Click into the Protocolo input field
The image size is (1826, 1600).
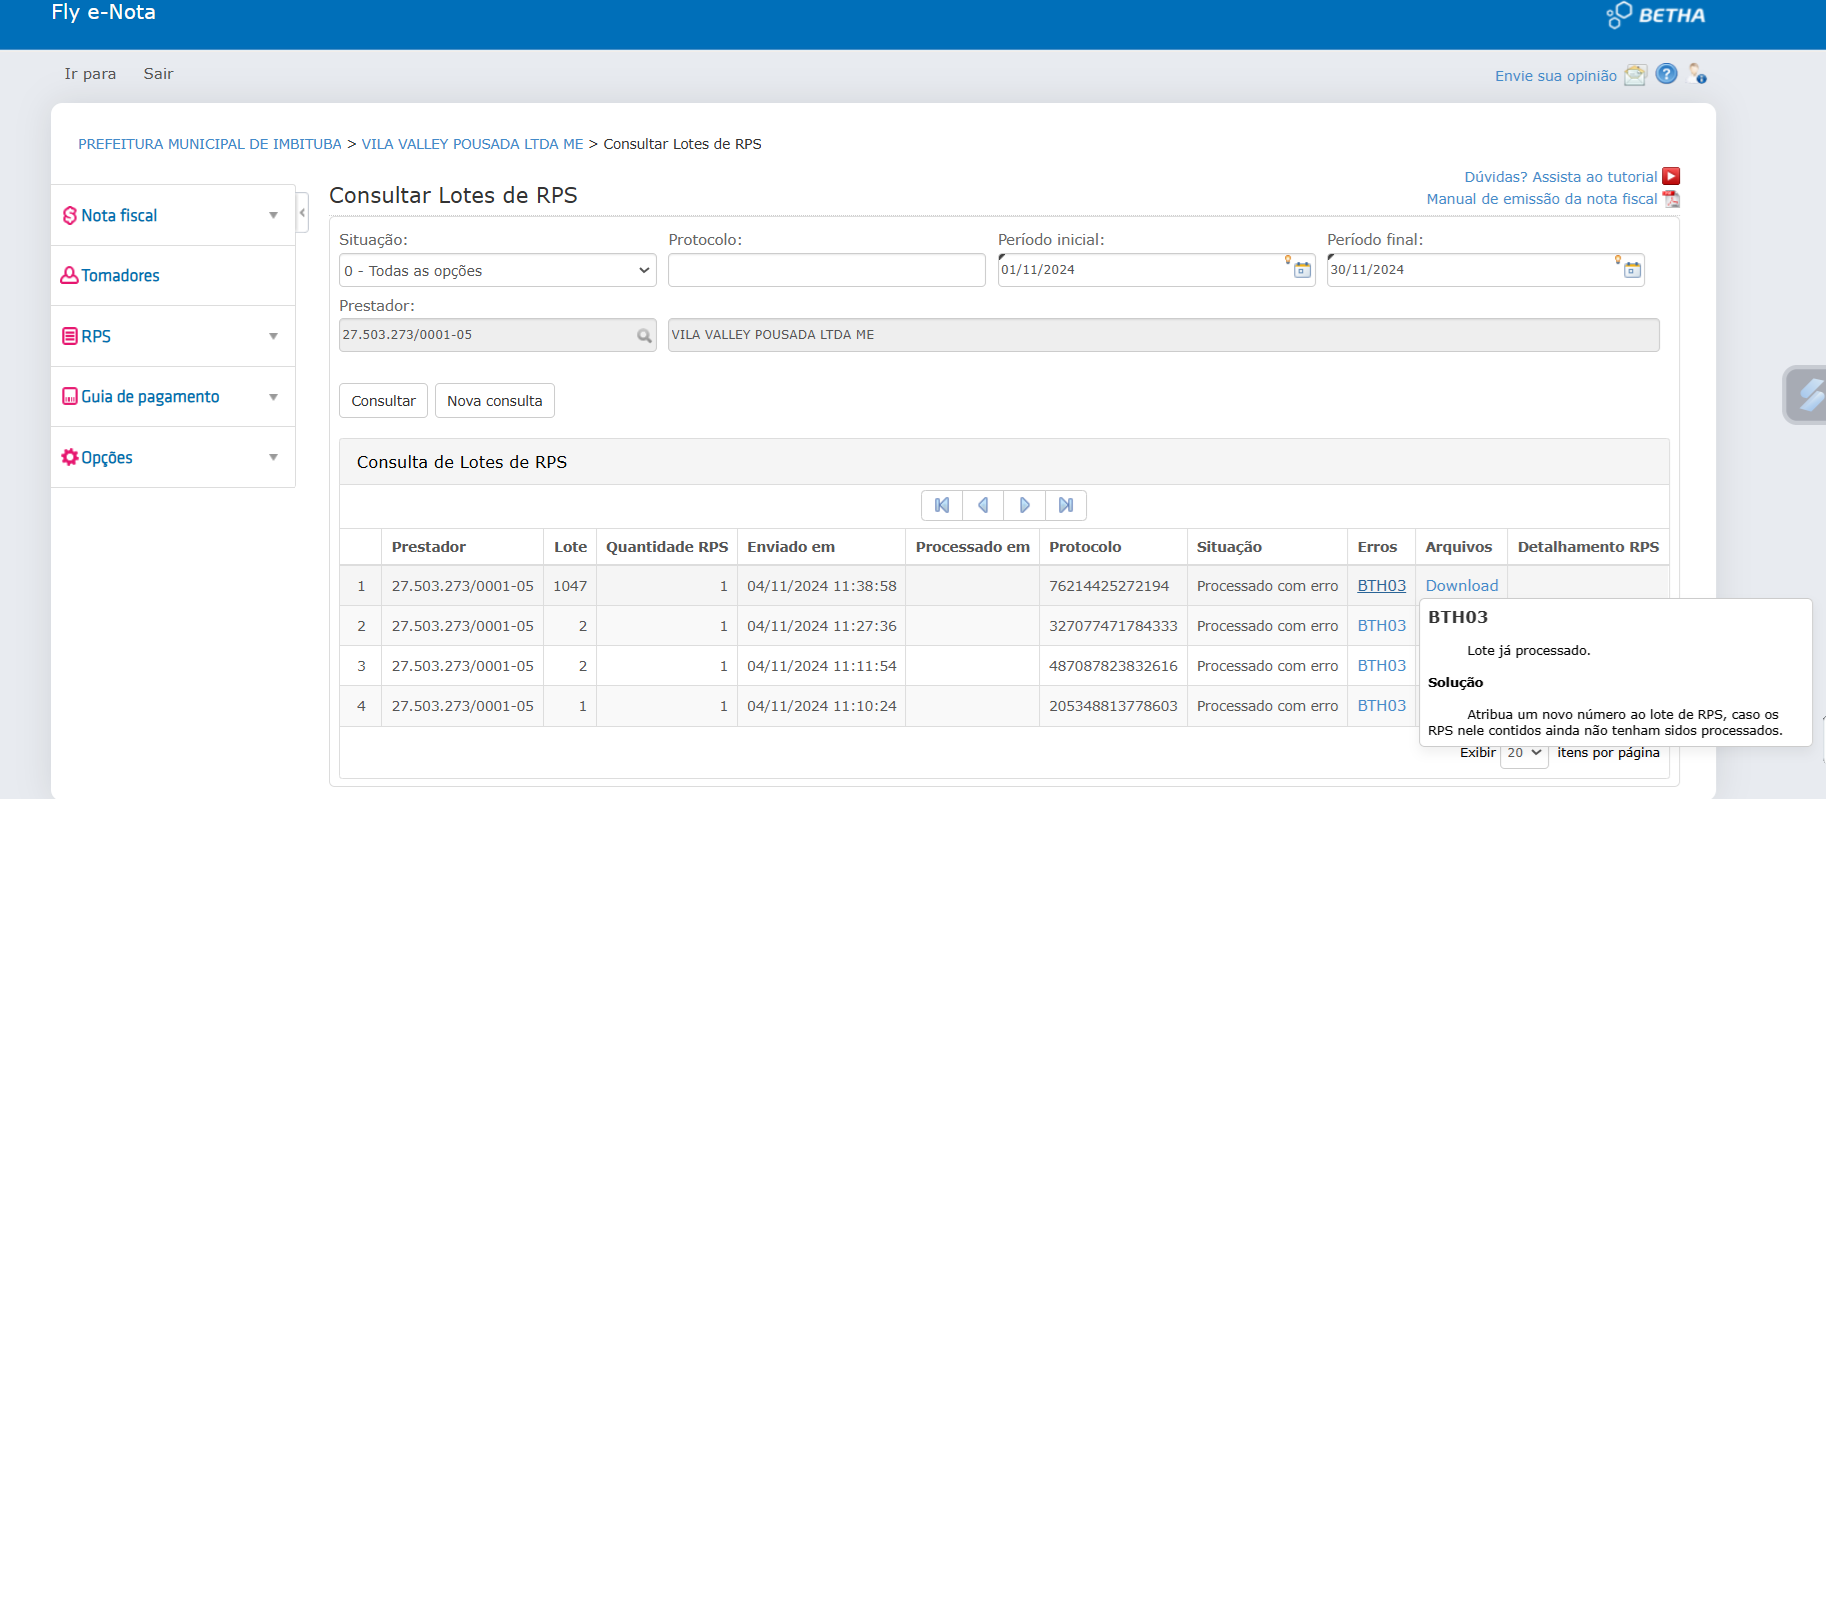826,271
